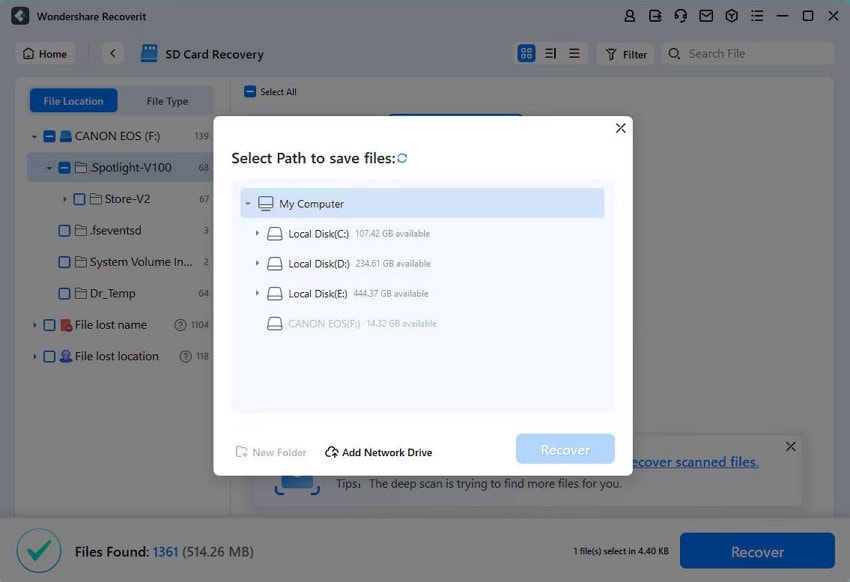
Task: Click the refresh icon beside Select Path
Action: (x=402, y=158)
